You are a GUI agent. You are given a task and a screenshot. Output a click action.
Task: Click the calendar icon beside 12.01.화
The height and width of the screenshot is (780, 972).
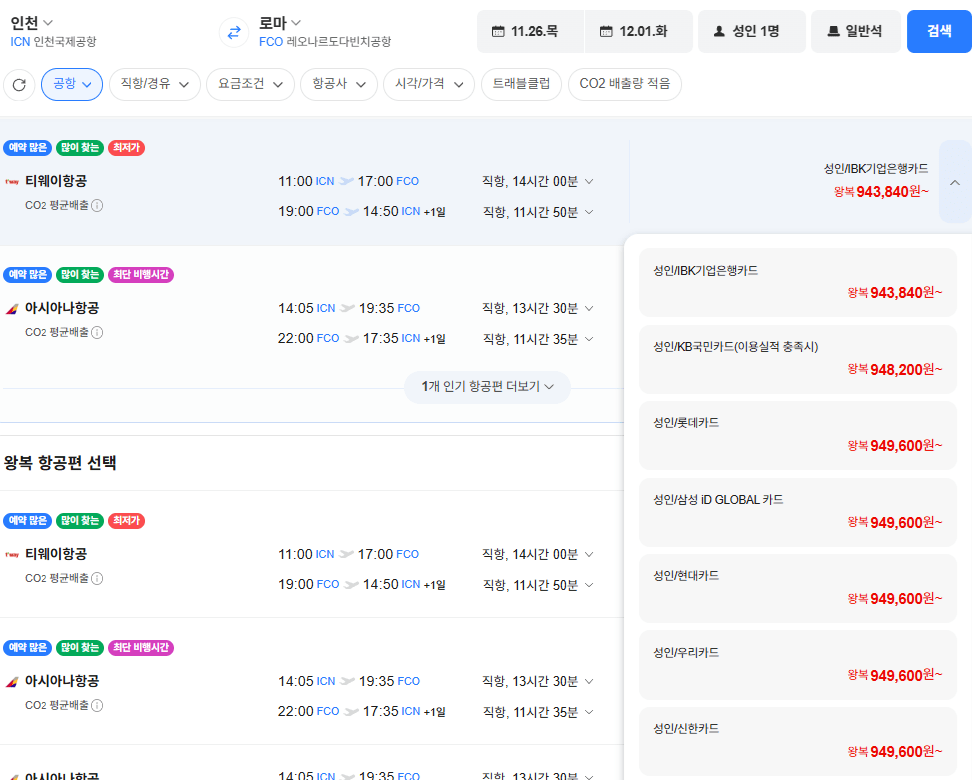(606, 31)
